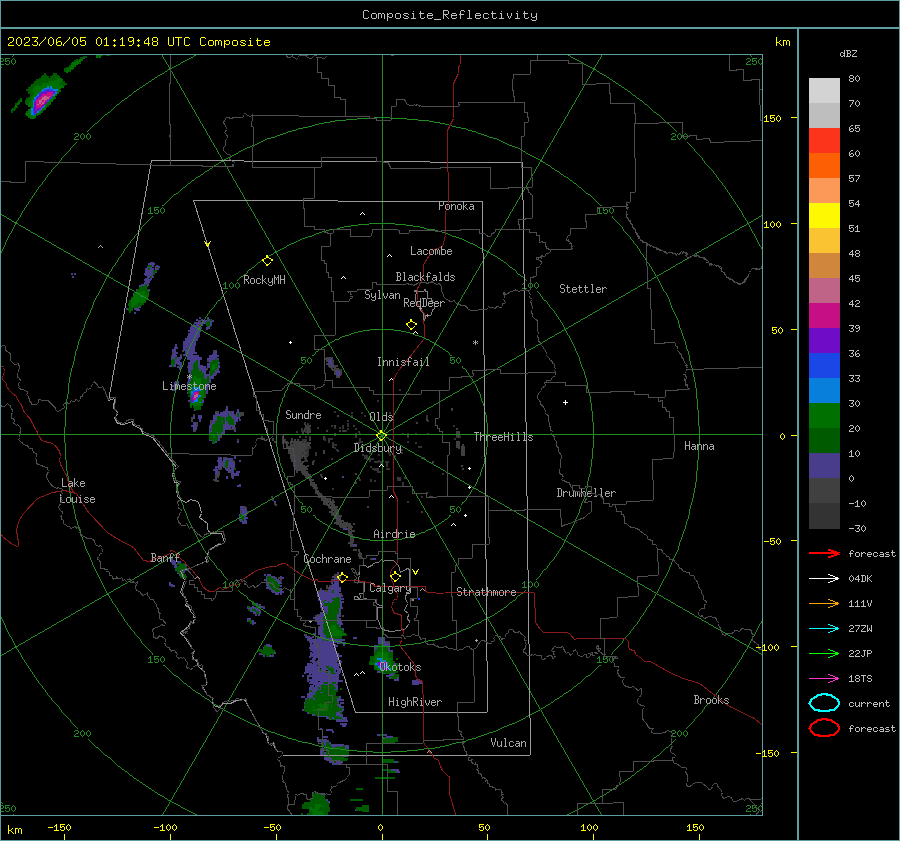Click the Blackfalds town label
Screen dimensions: 900x841
[425, 277]
